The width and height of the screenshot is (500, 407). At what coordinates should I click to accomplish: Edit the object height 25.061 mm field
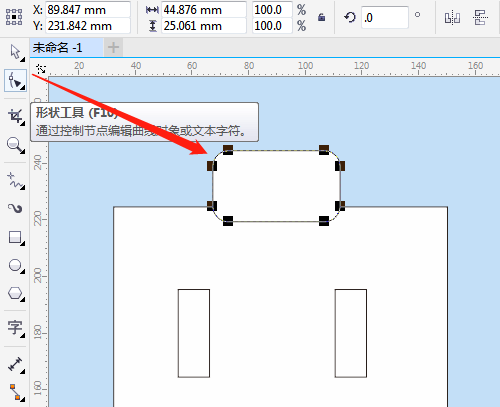204,26
